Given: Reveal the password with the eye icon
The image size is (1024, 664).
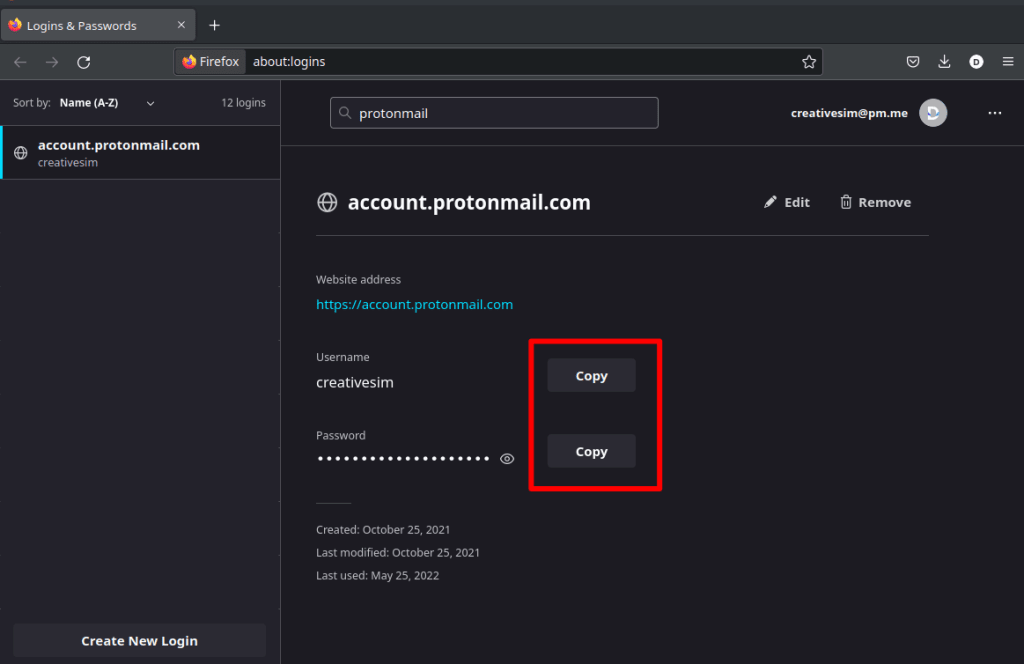Looking at the screenshot, I should point(506,458).
